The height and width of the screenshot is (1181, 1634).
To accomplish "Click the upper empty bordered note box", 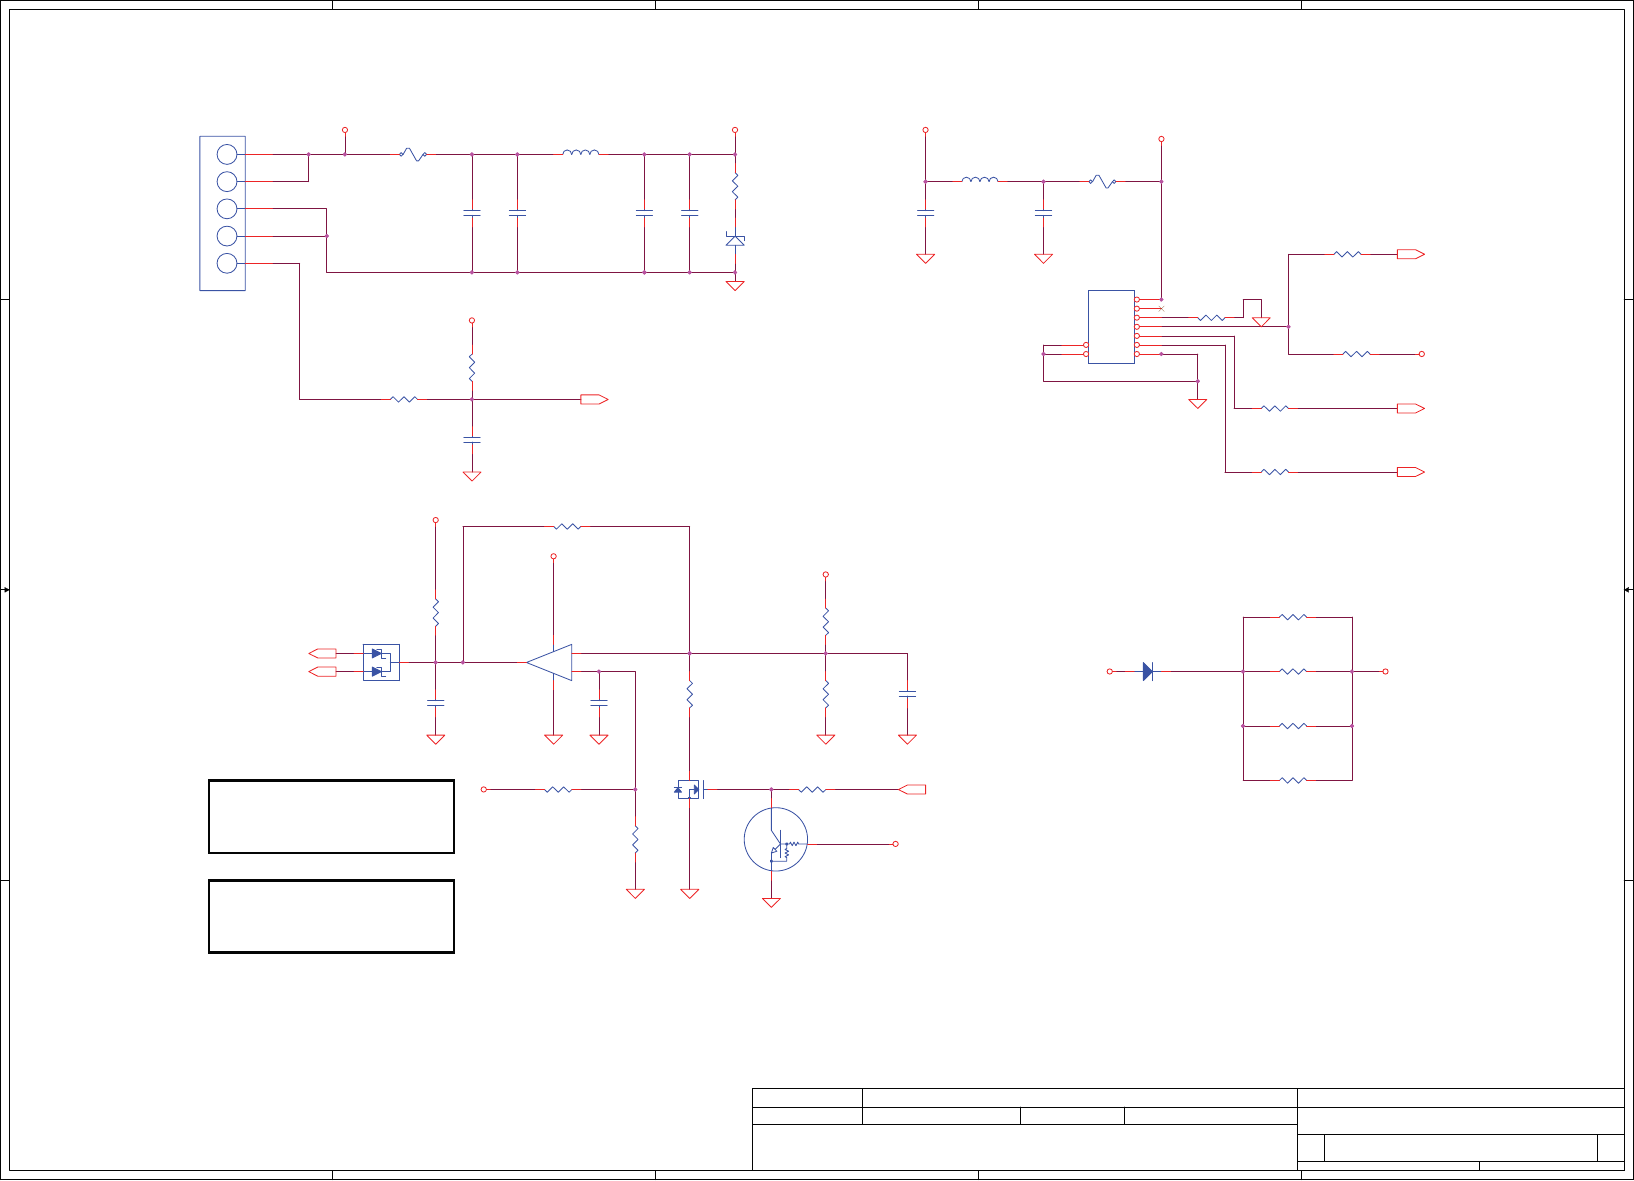I will tap(331, 817).
